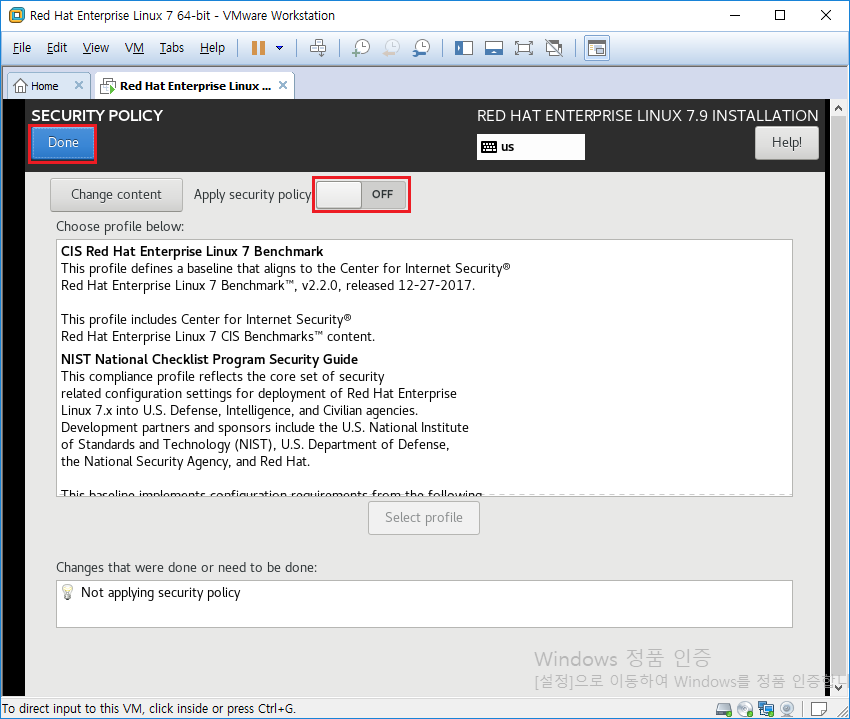Open the power options dropdown arrow

[x=280, y=48]
